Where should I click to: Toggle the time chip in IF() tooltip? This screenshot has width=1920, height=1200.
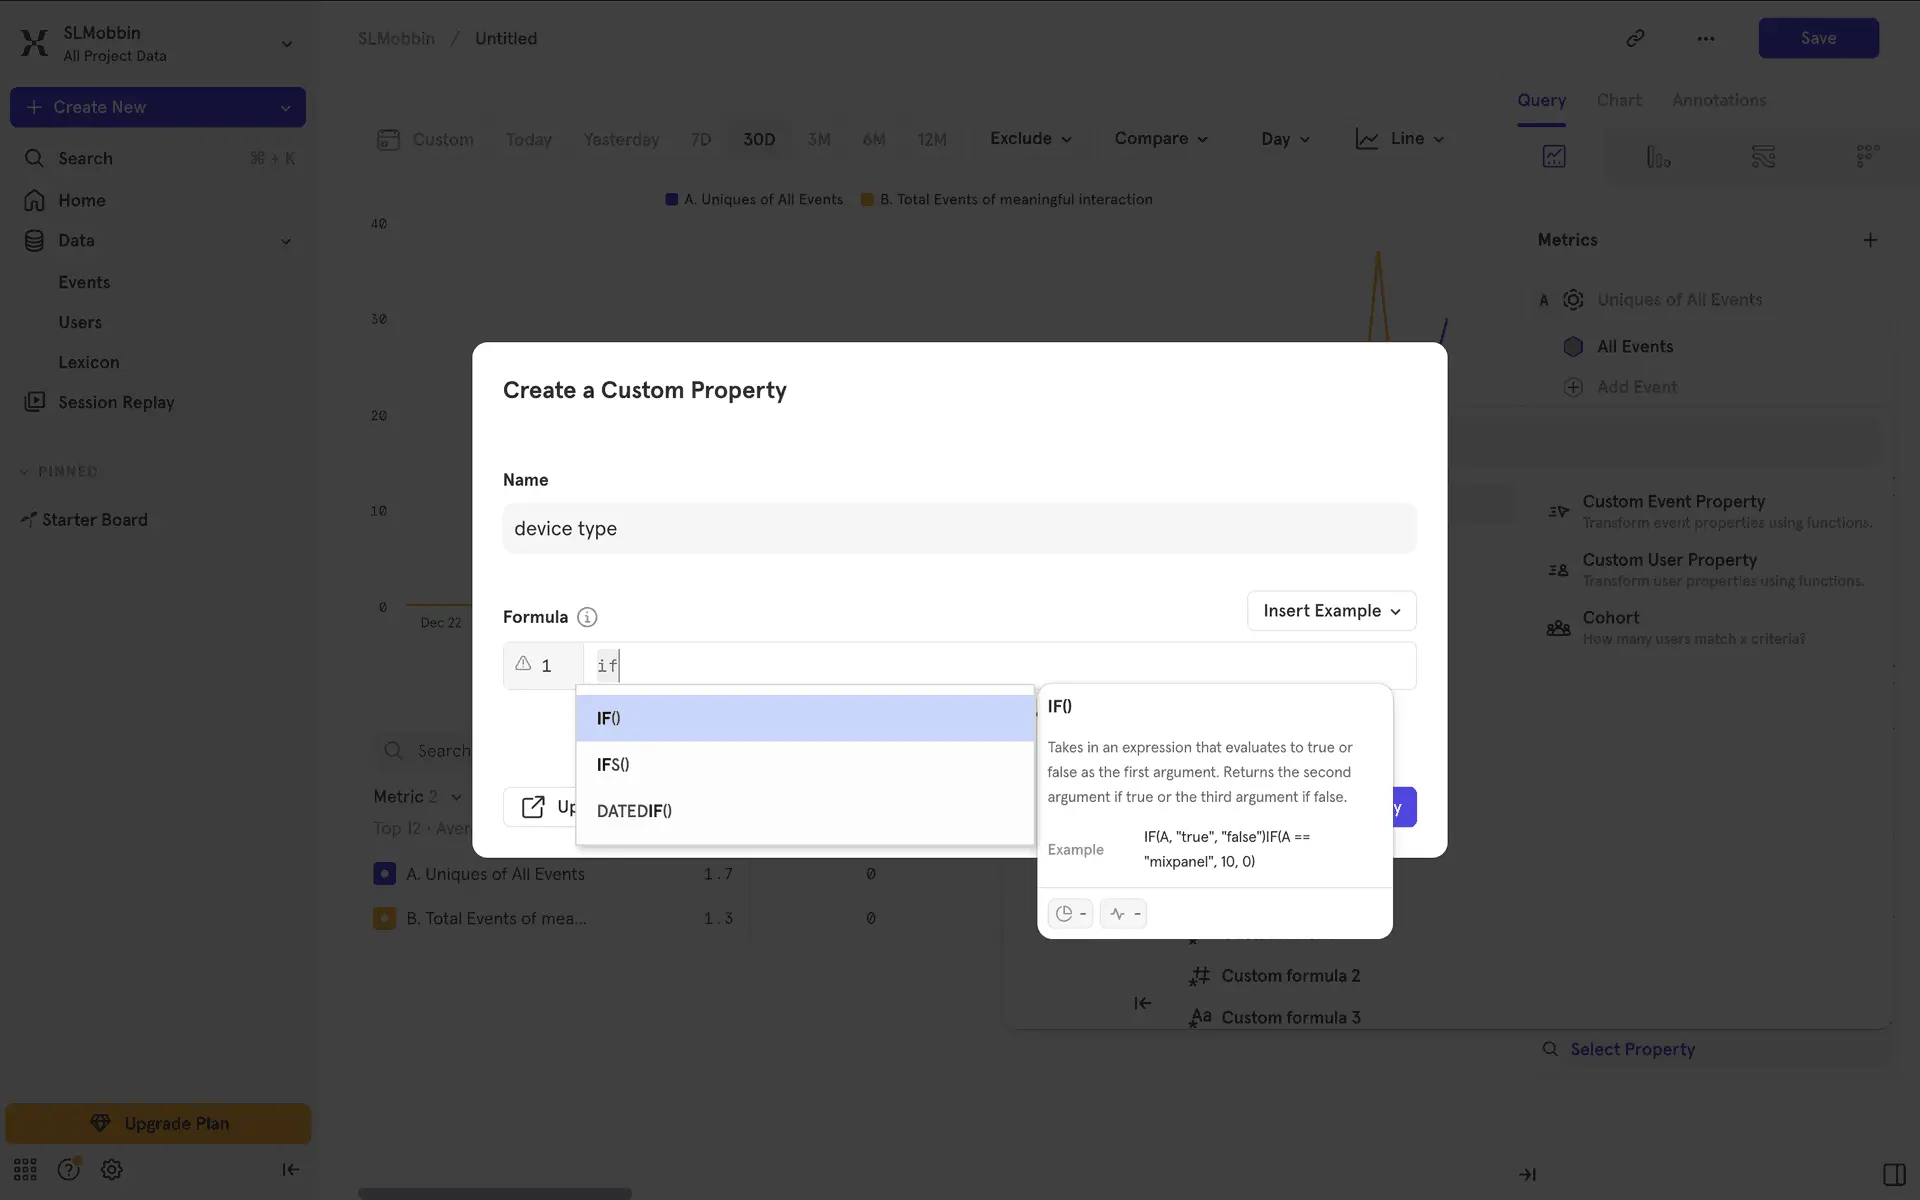pyautogui.click(x=1070, y=913)
